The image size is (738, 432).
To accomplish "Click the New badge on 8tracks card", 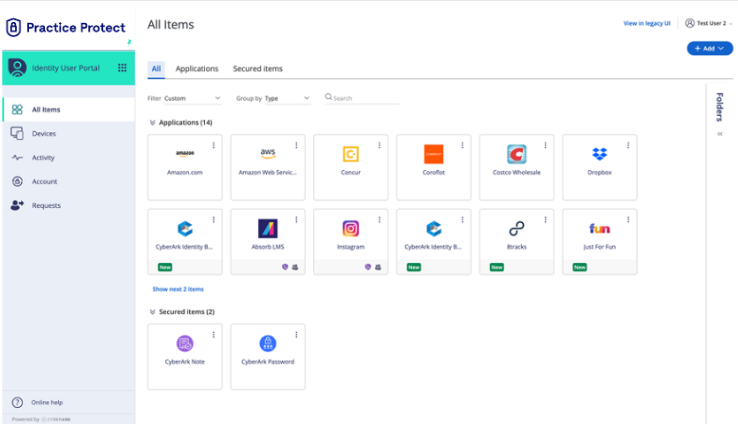I will tap(497, 267).
